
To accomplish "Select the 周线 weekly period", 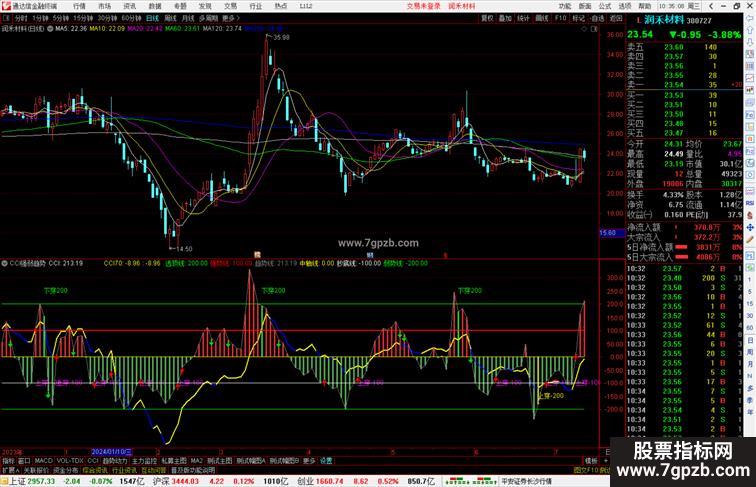I will [170, 18].
